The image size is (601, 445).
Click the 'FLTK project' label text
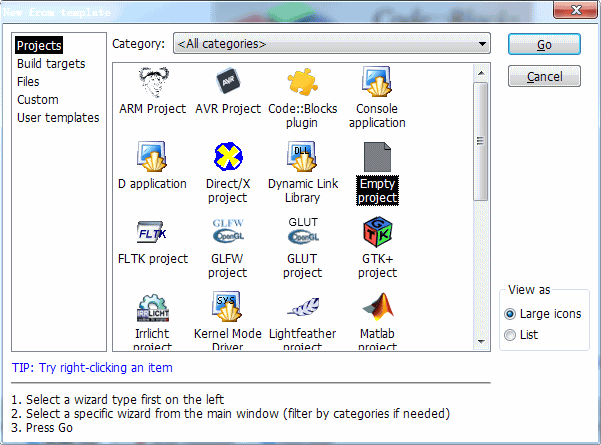[x=153, y=259]
